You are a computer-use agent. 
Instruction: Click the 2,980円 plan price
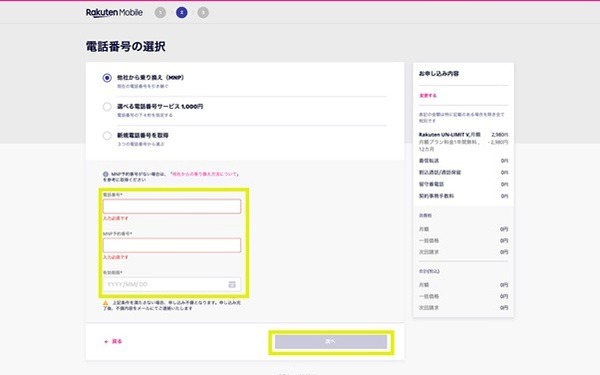tap(500, 135)
